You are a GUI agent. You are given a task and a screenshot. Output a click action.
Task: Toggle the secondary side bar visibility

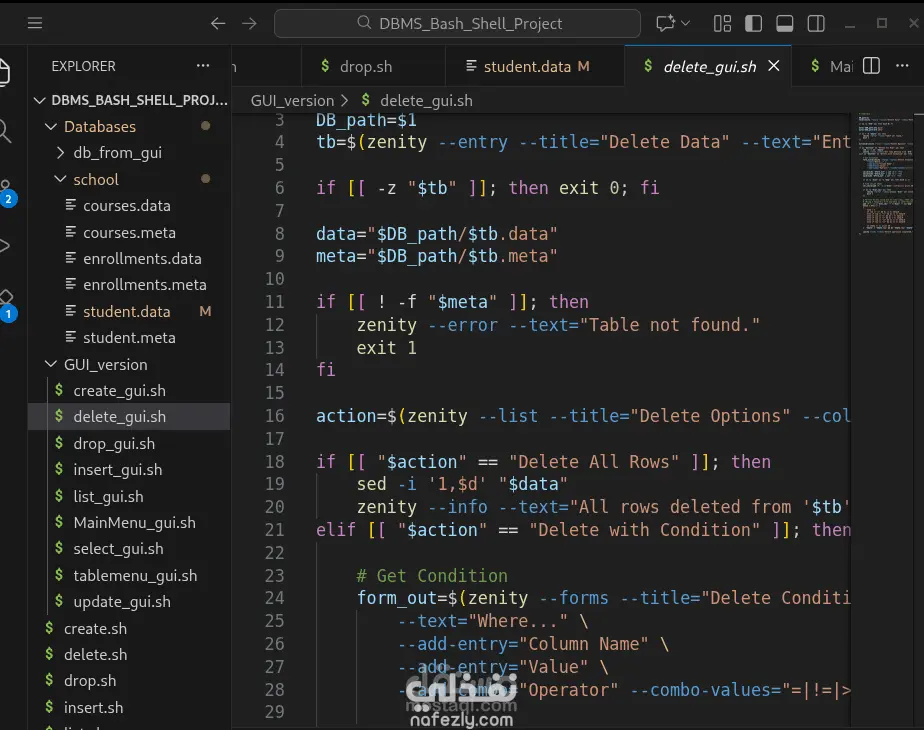pyautogui.click(x=816, y=23)
